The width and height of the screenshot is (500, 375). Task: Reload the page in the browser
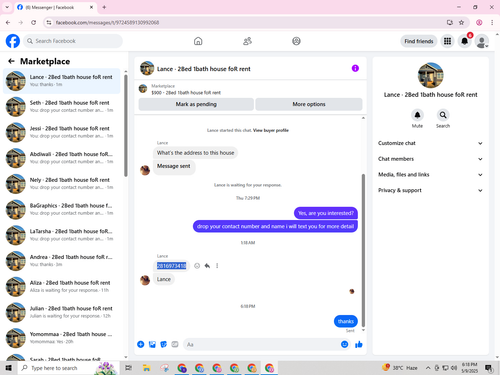33,22
